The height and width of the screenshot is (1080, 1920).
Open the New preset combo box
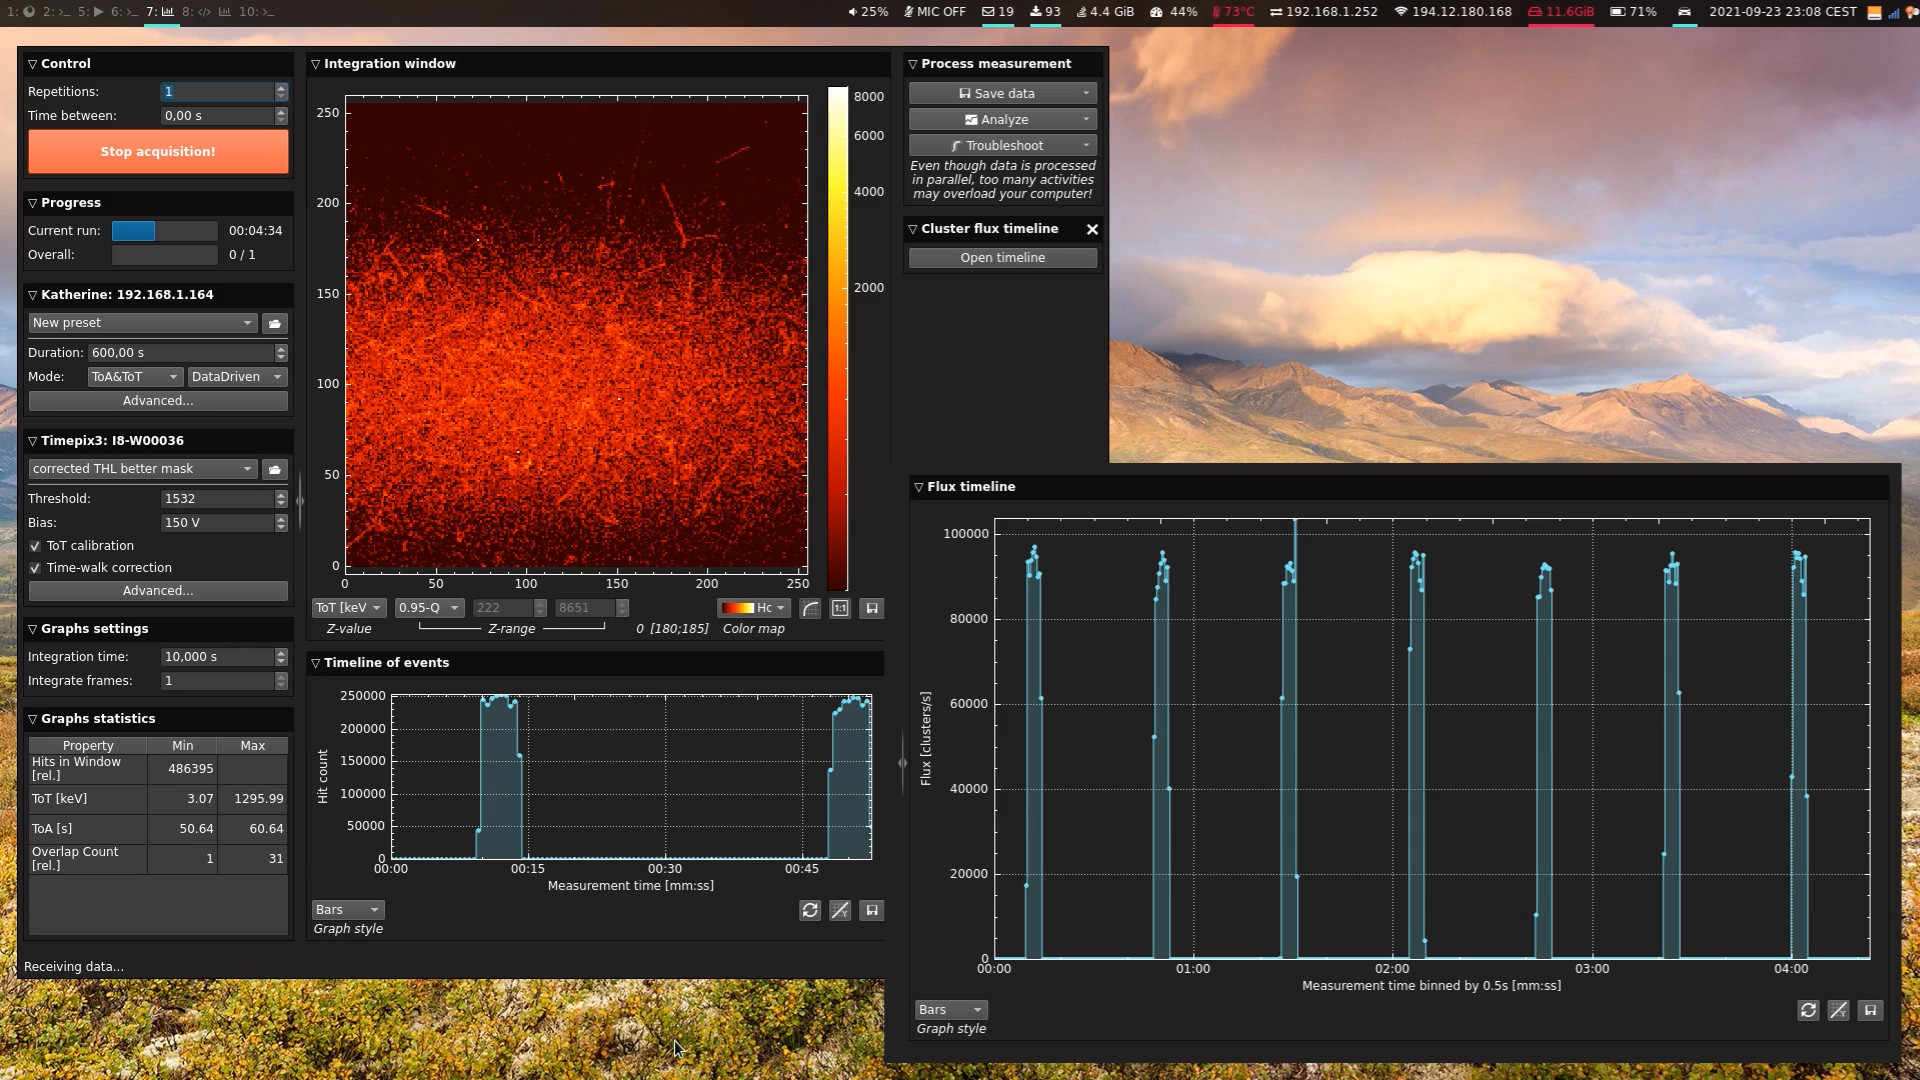143,323
